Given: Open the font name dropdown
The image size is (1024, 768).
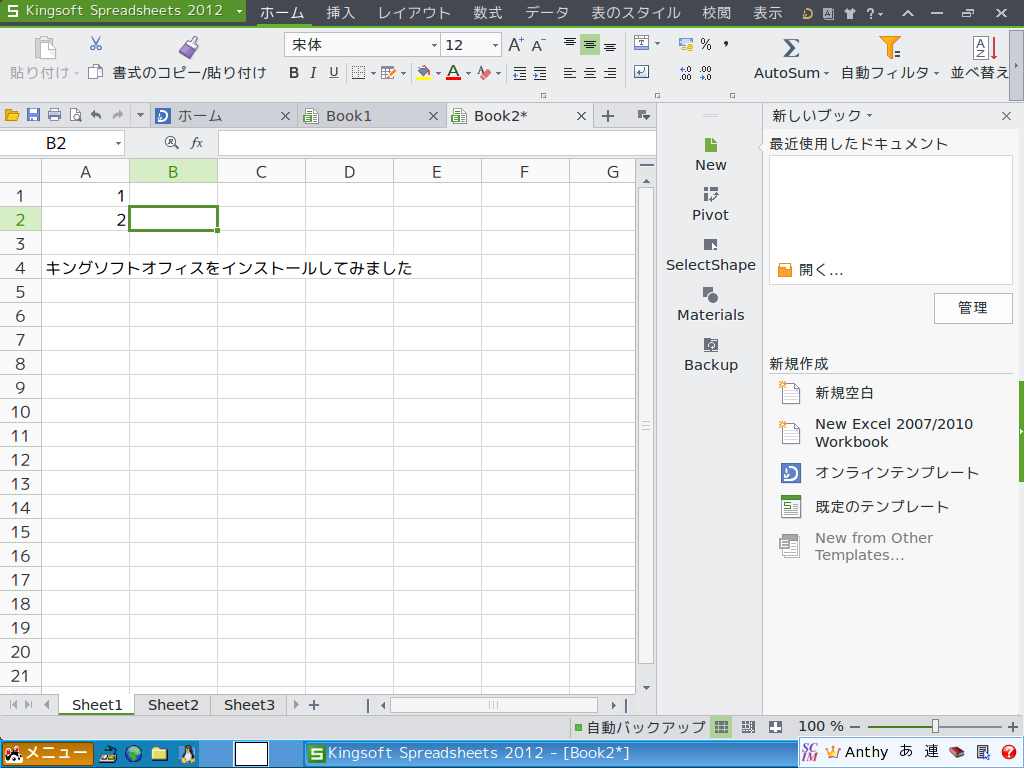Looking at the screenshot, I should coord(434,46).
